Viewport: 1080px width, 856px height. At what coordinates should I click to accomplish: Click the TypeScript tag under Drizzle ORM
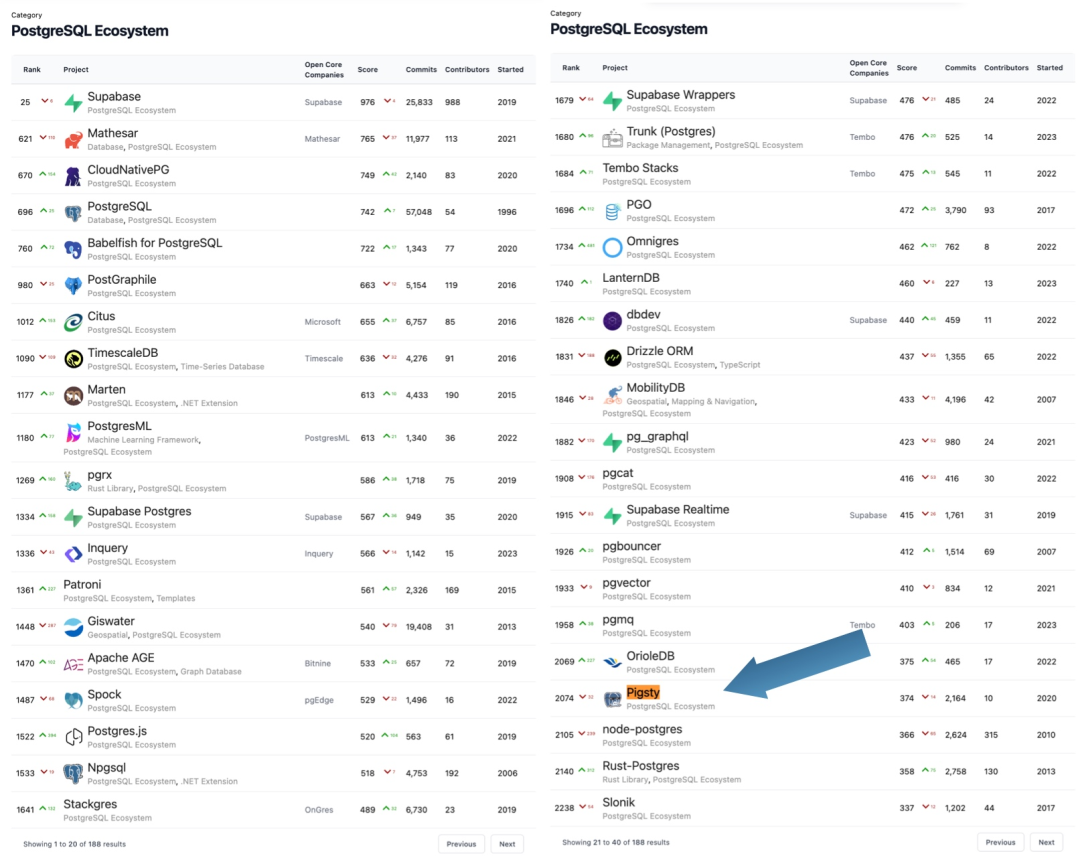(740, 365)
